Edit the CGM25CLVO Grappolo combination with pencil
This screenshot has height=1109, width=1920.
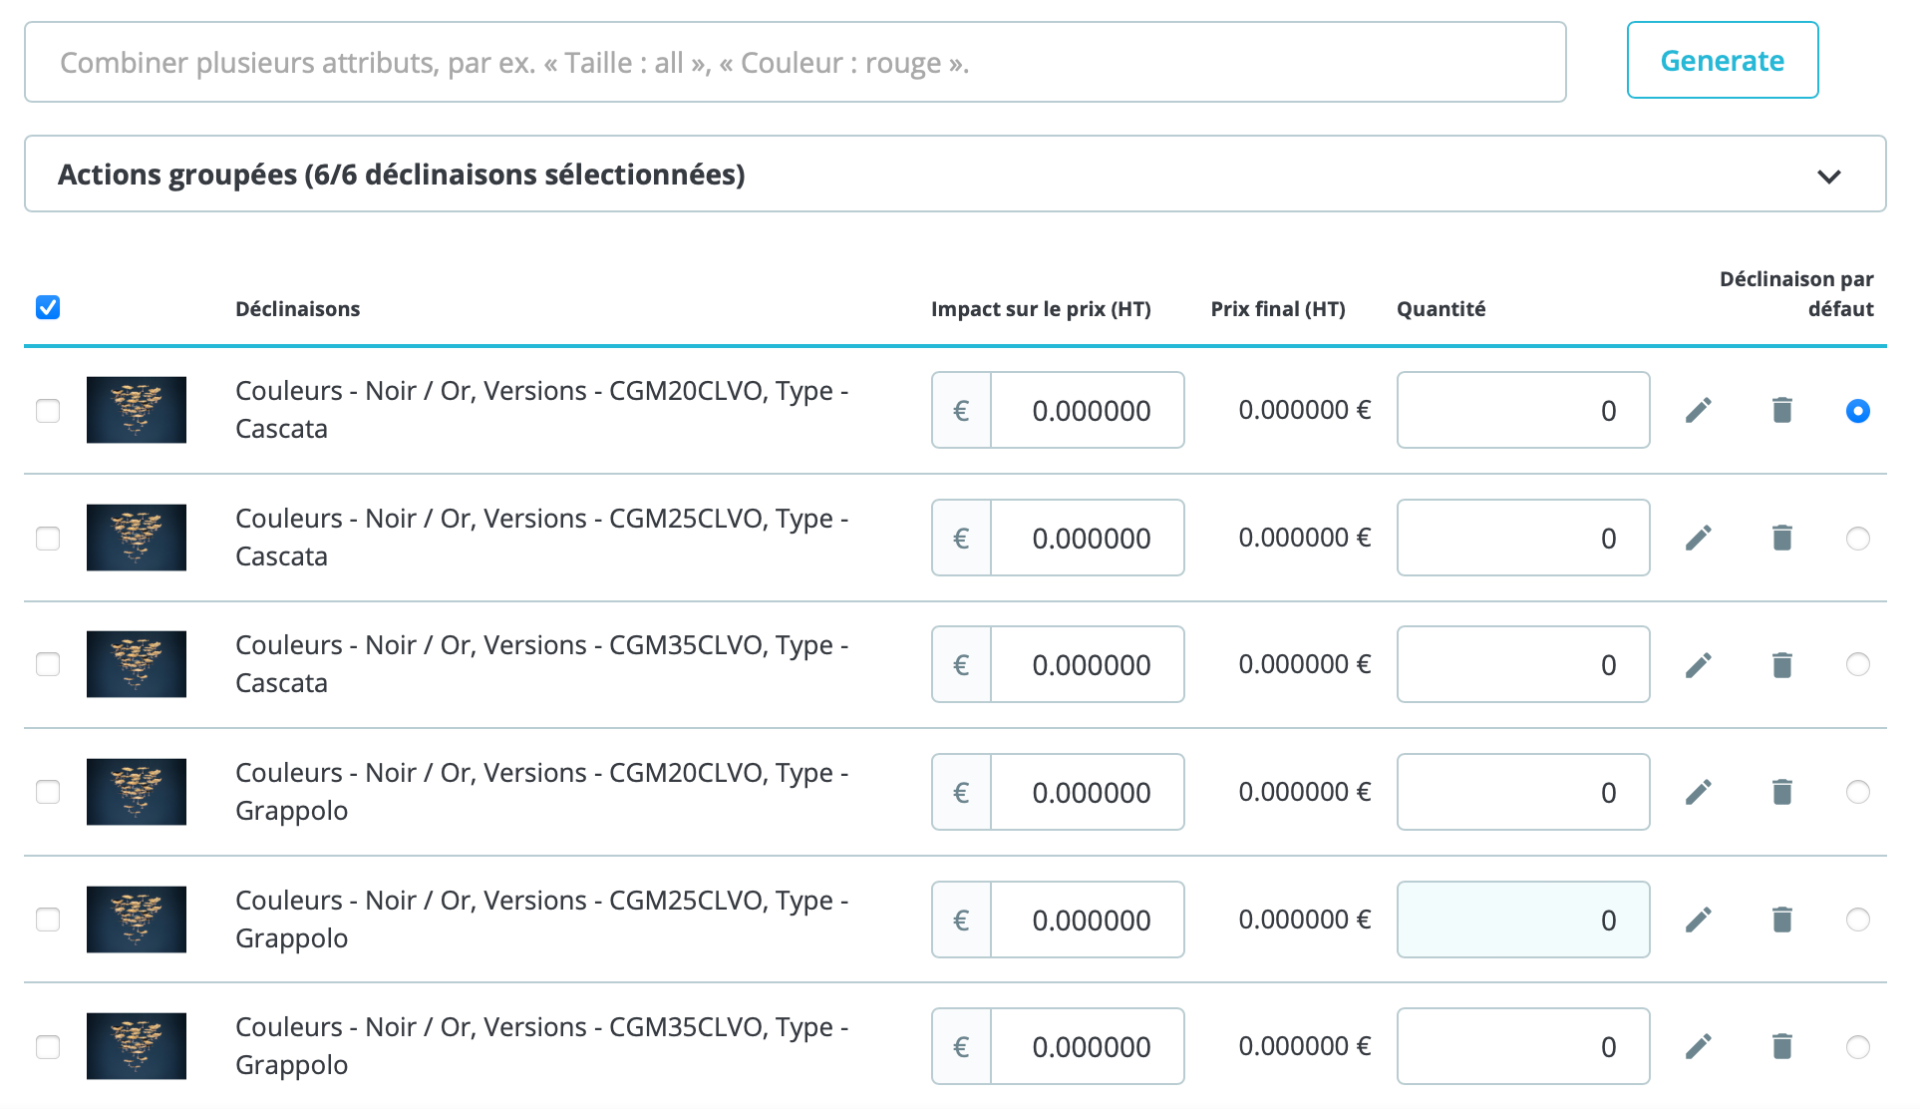click(x=1698, y=919)
